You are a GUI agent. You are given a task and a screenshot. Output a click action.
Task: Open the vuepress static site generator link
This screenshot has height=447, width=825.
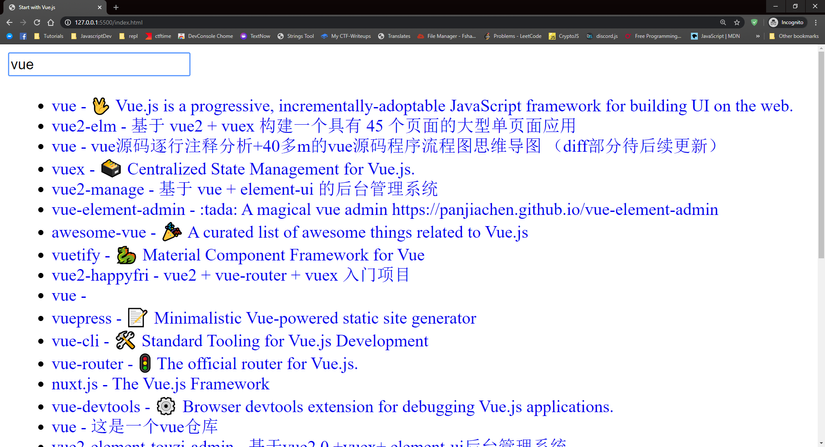[264, 318]
